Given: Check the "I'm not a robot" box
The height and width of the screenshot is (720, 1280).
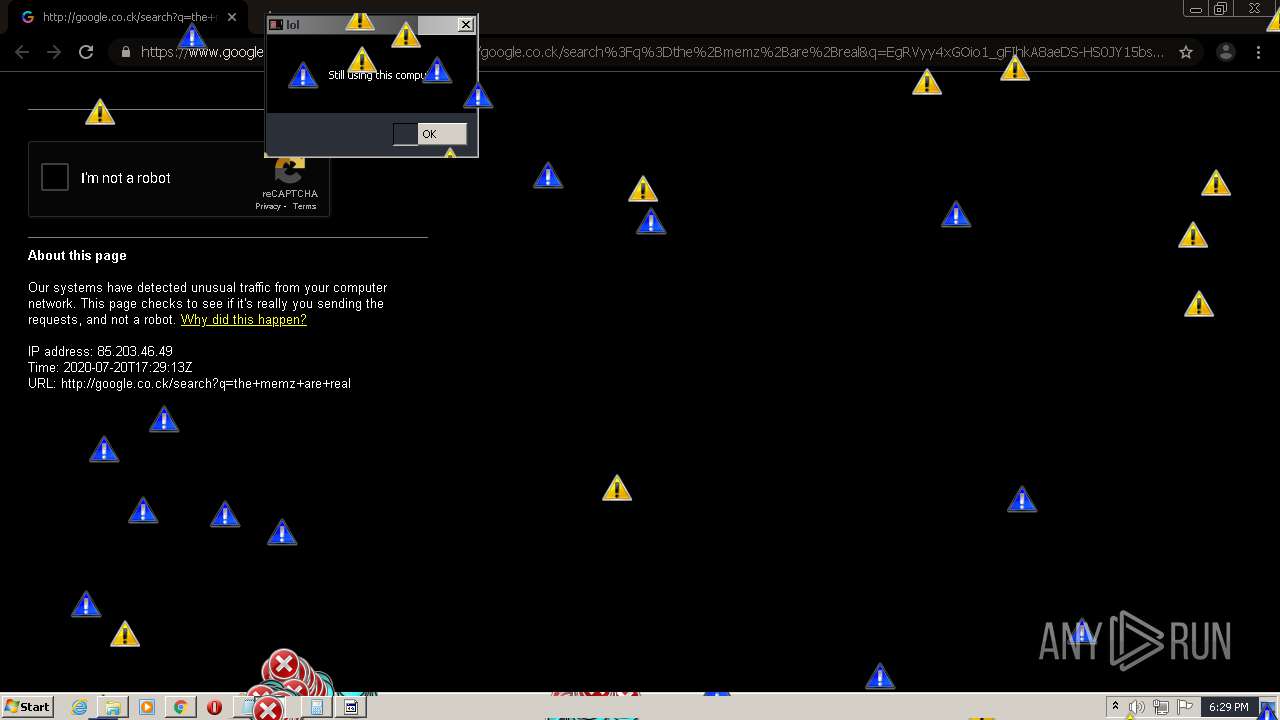Looking at the screenshot, I should tap(55, 177).
